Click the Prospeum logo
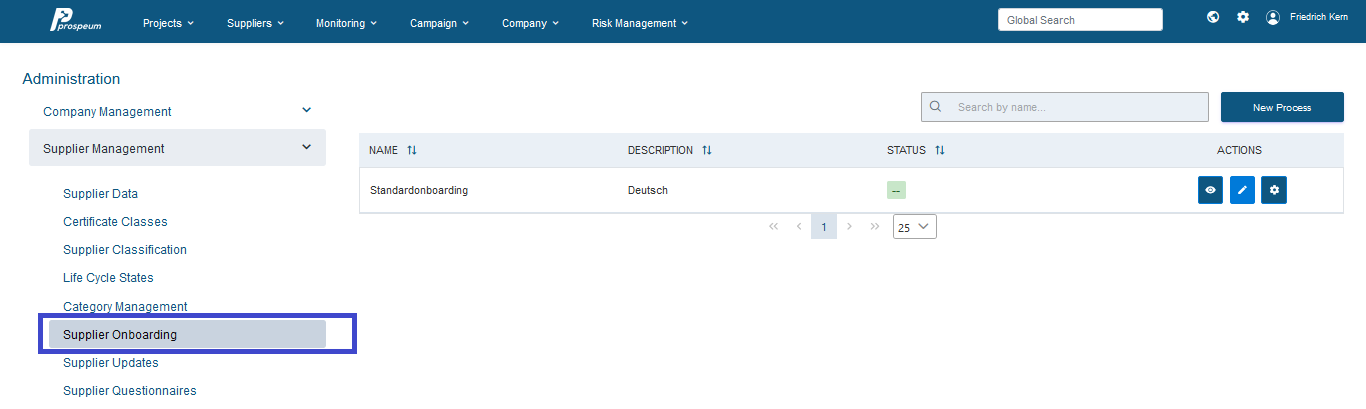Image resolution: width=1366 pixels, height=409 pixels. click(75, 20)
